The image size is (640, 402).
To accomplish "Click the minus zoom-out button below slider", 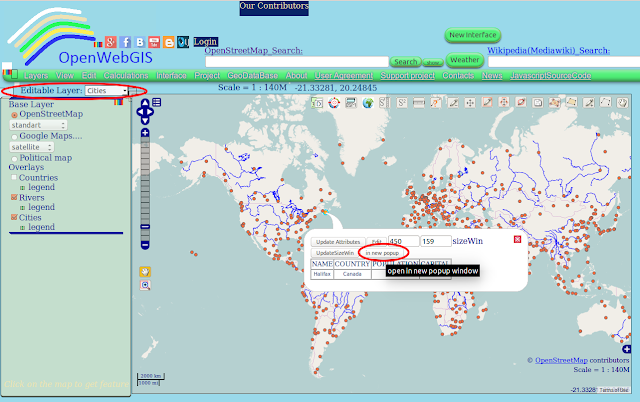I will tap(145, 245).
